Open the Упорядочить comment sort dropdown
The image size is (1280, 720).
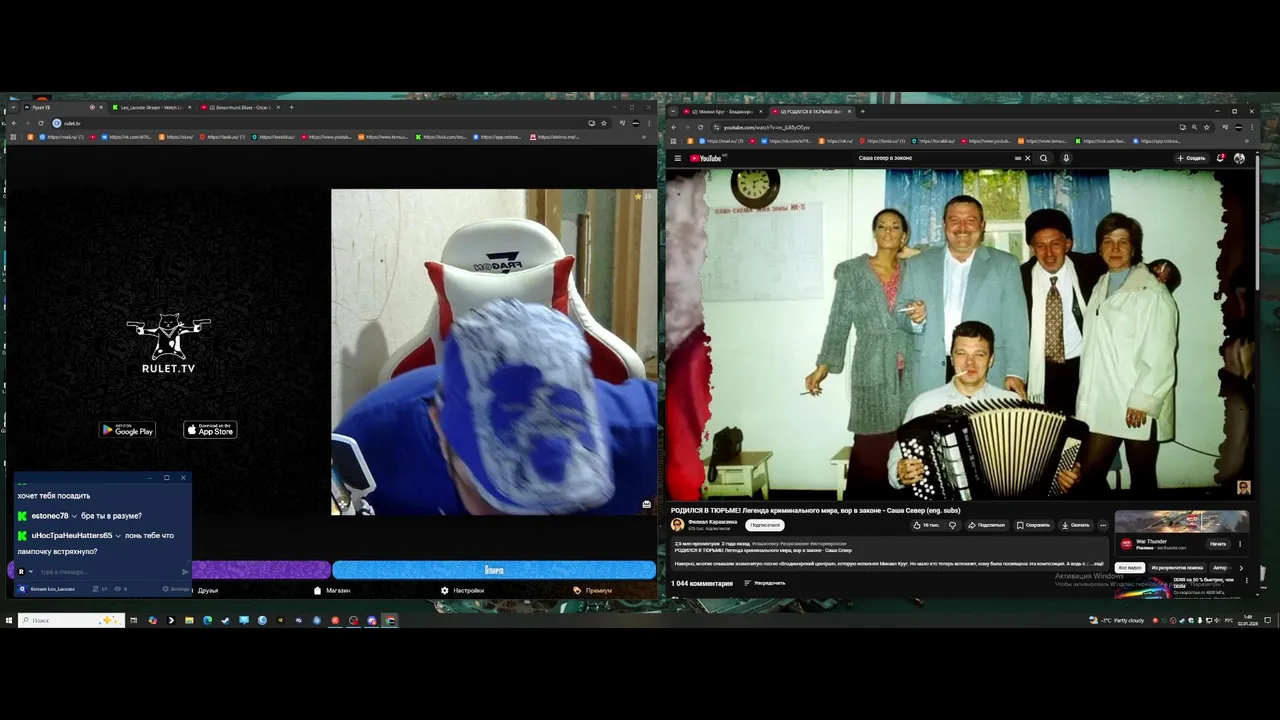tap(765, 583)
